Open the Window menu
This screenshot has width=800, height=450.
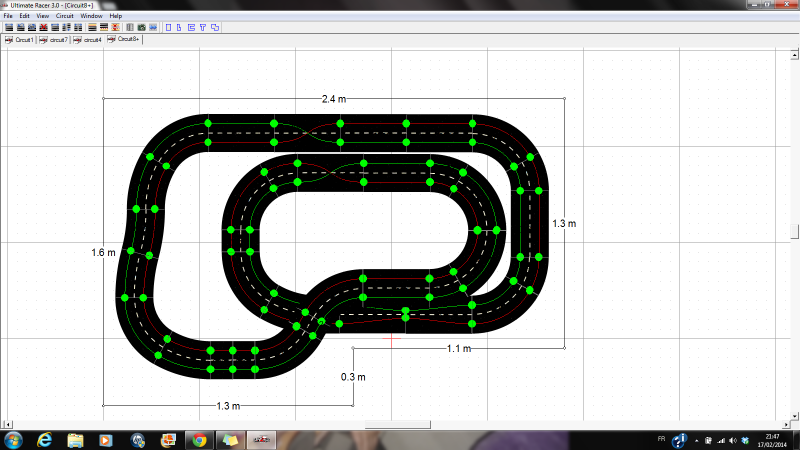pyautogui.click(x=91, y=16)
